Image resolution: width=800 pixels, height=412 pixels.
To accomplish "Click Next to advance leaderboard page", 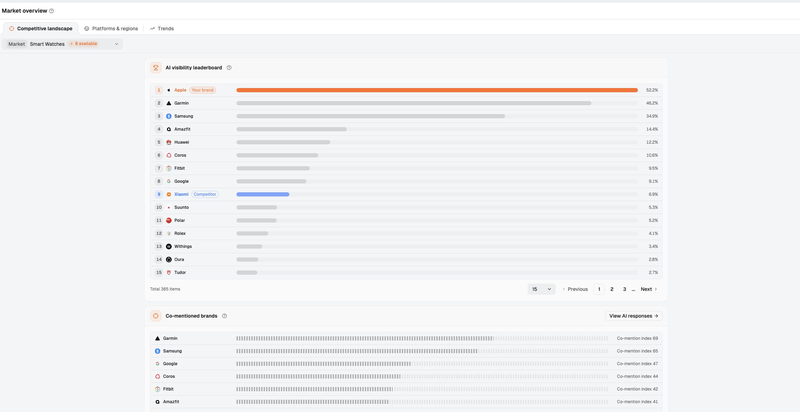I will [x=649, y=289].
